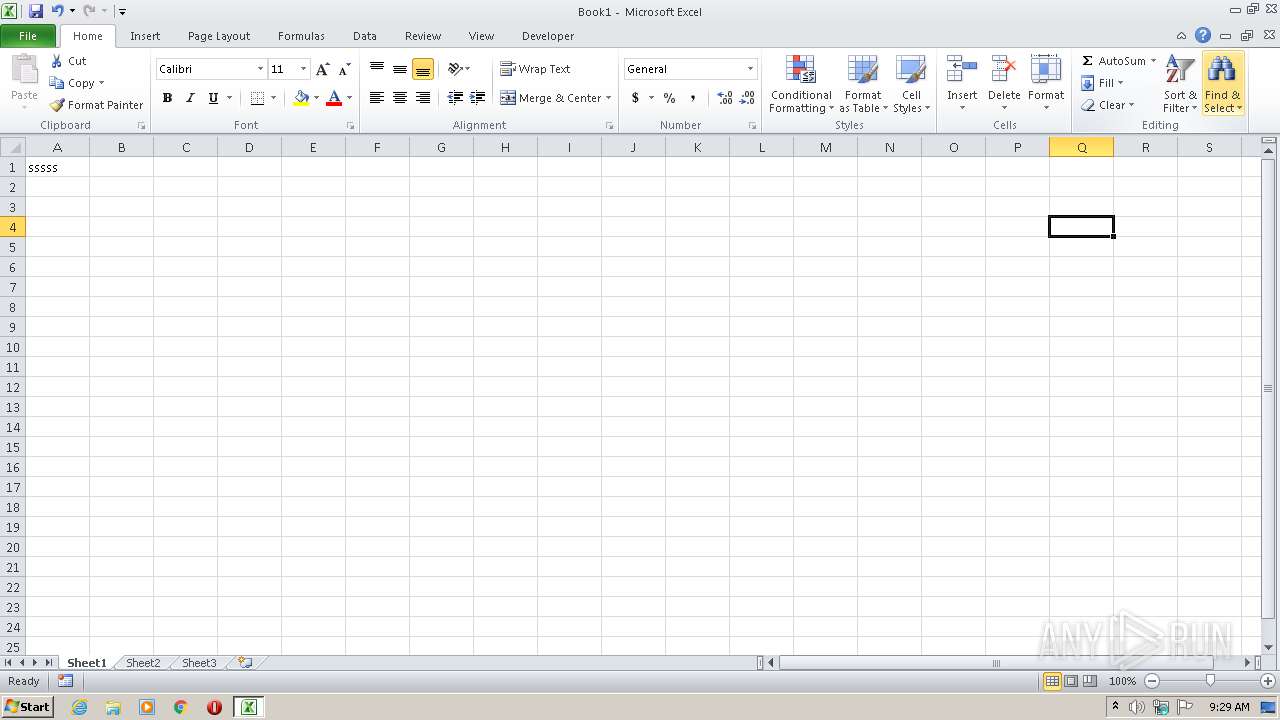Click the Align Text Left icon
This screenshot has width=1280, height=720.
pos(377,98)
